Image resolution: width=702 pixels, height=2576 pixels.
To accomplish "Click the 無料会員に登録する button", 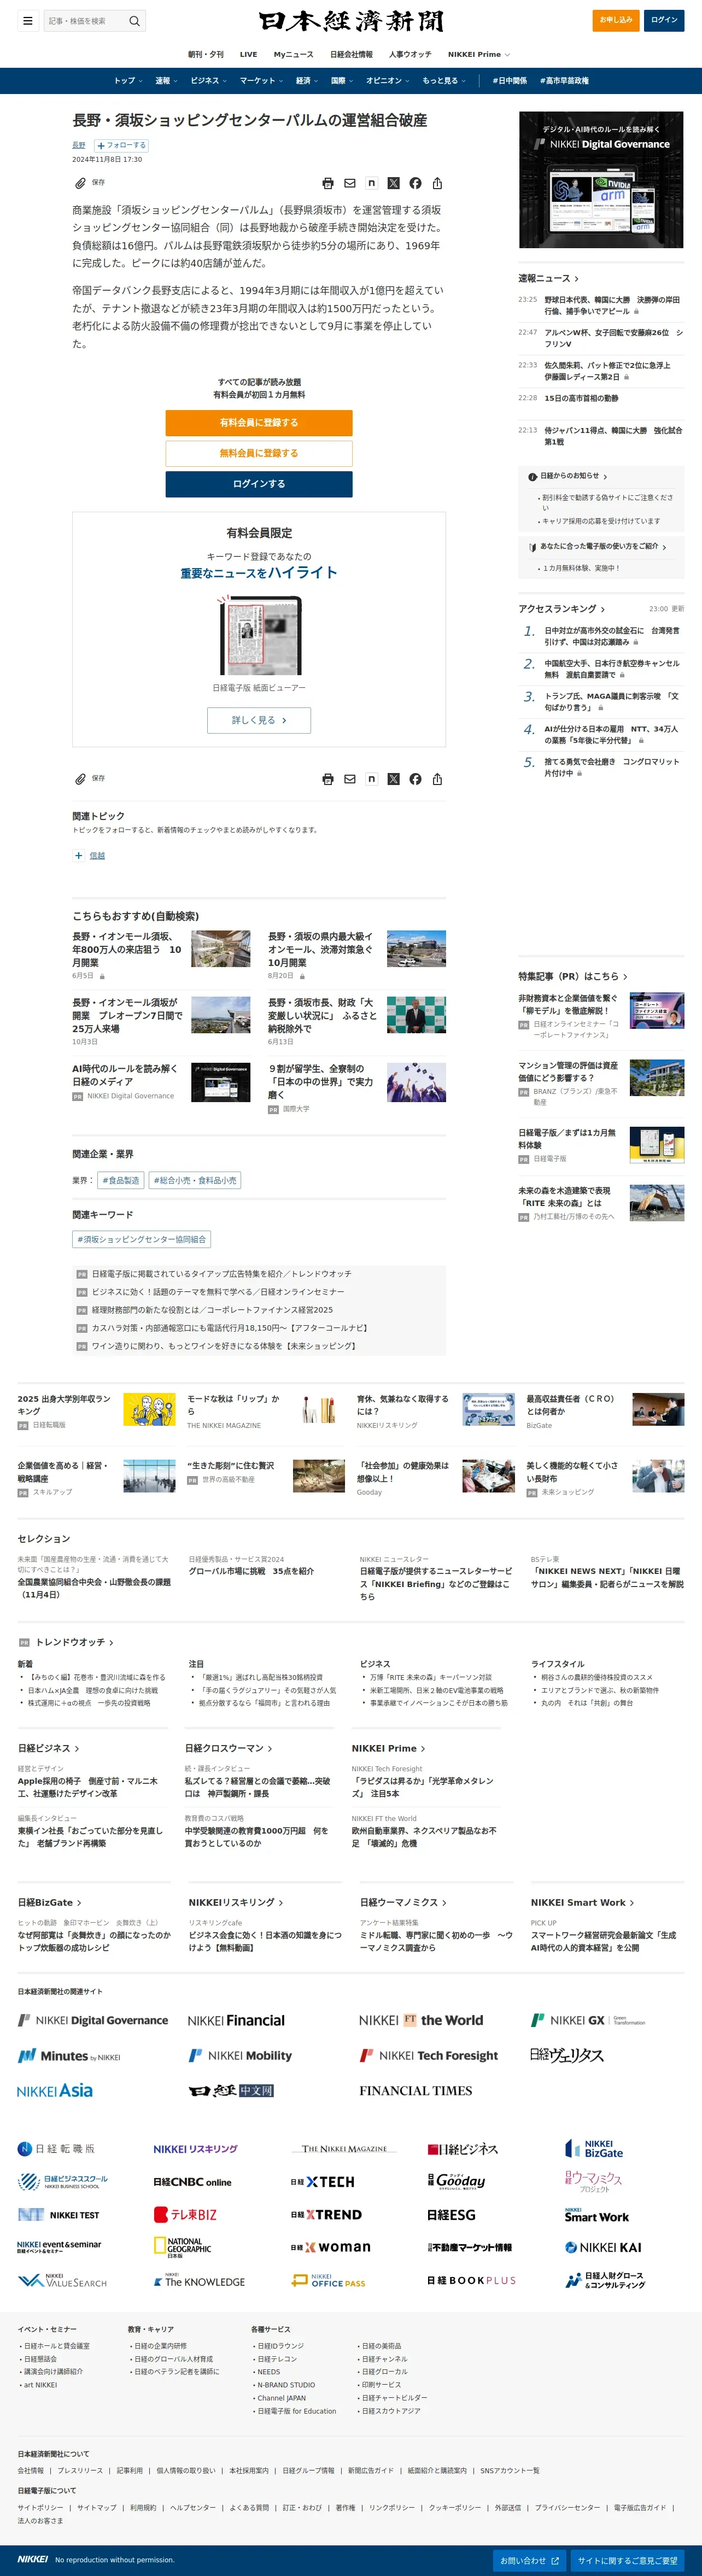I will click(259, 453).
